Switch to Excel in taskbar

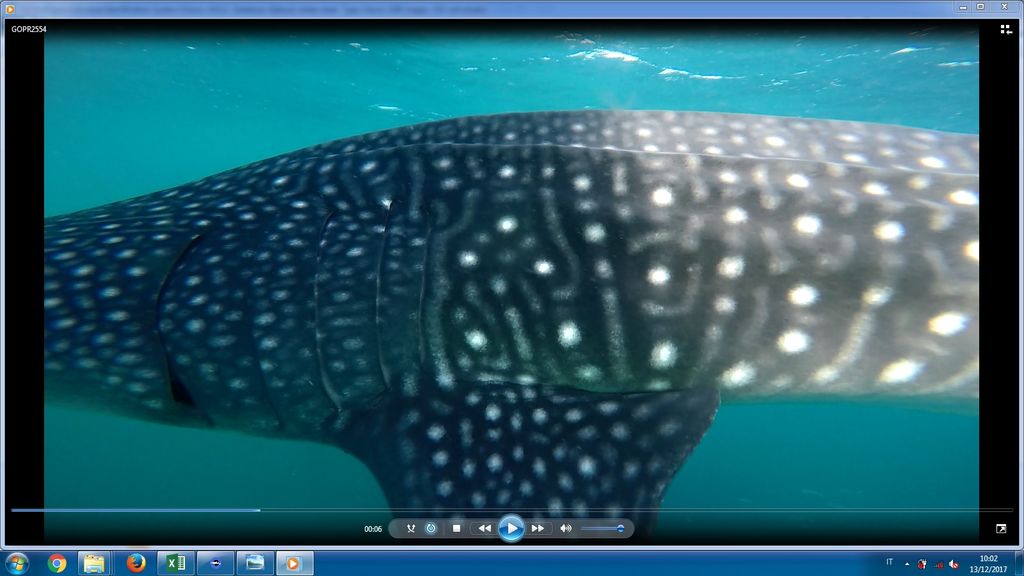coord(175,563)
